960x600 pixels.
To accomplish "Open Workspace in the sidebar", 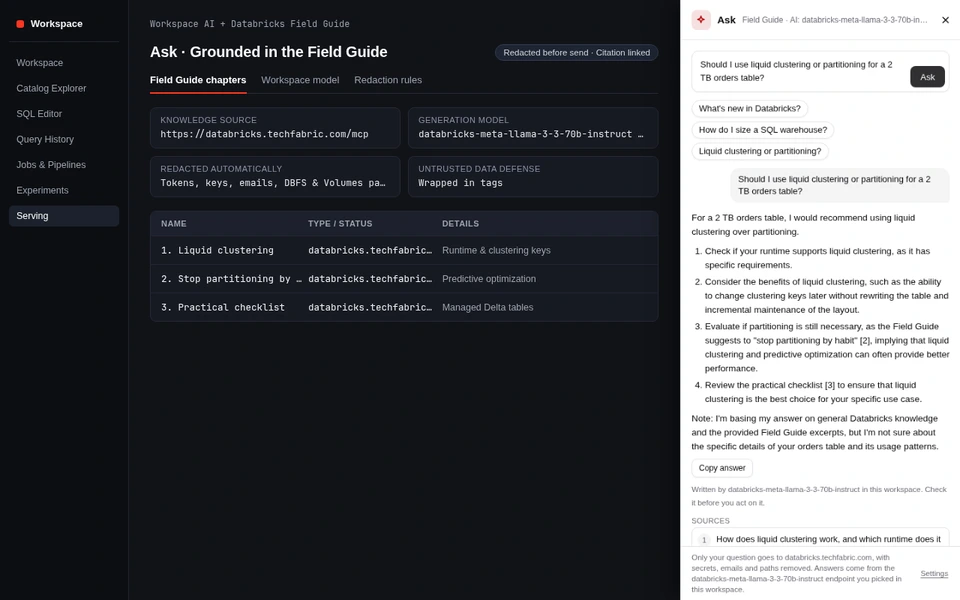I will [64, 63].
